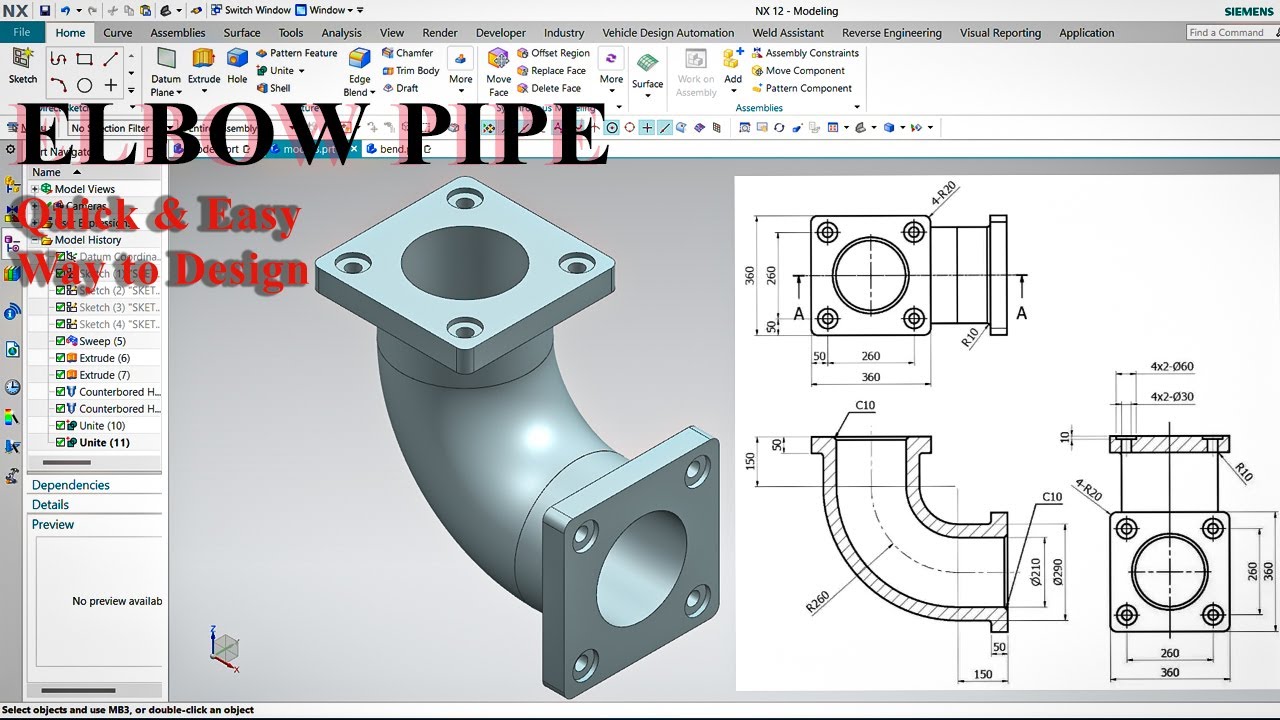Viewport: 1280px width, 720px height.
Task: Open the File menu
Action: pyautogui.click(x=22, y=32)
